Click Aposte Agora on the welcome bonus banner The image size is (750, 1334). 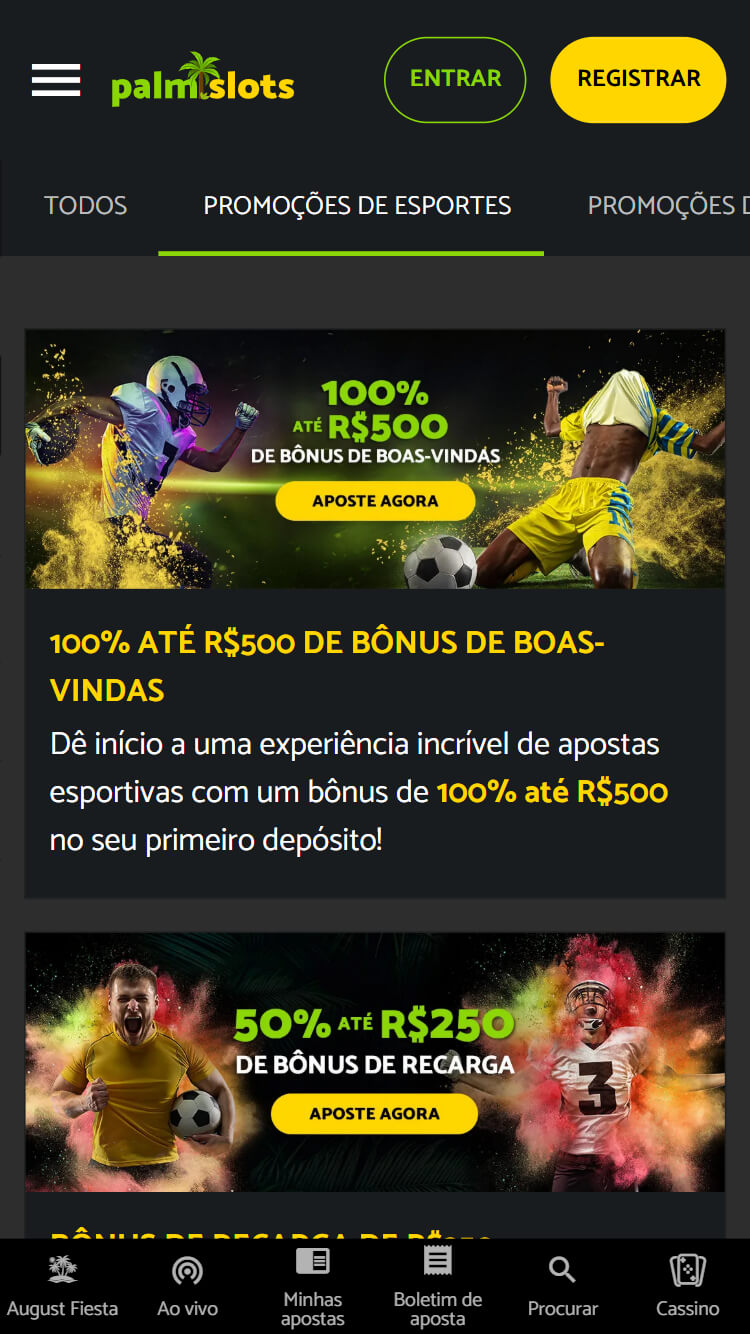tap(375, 501)
